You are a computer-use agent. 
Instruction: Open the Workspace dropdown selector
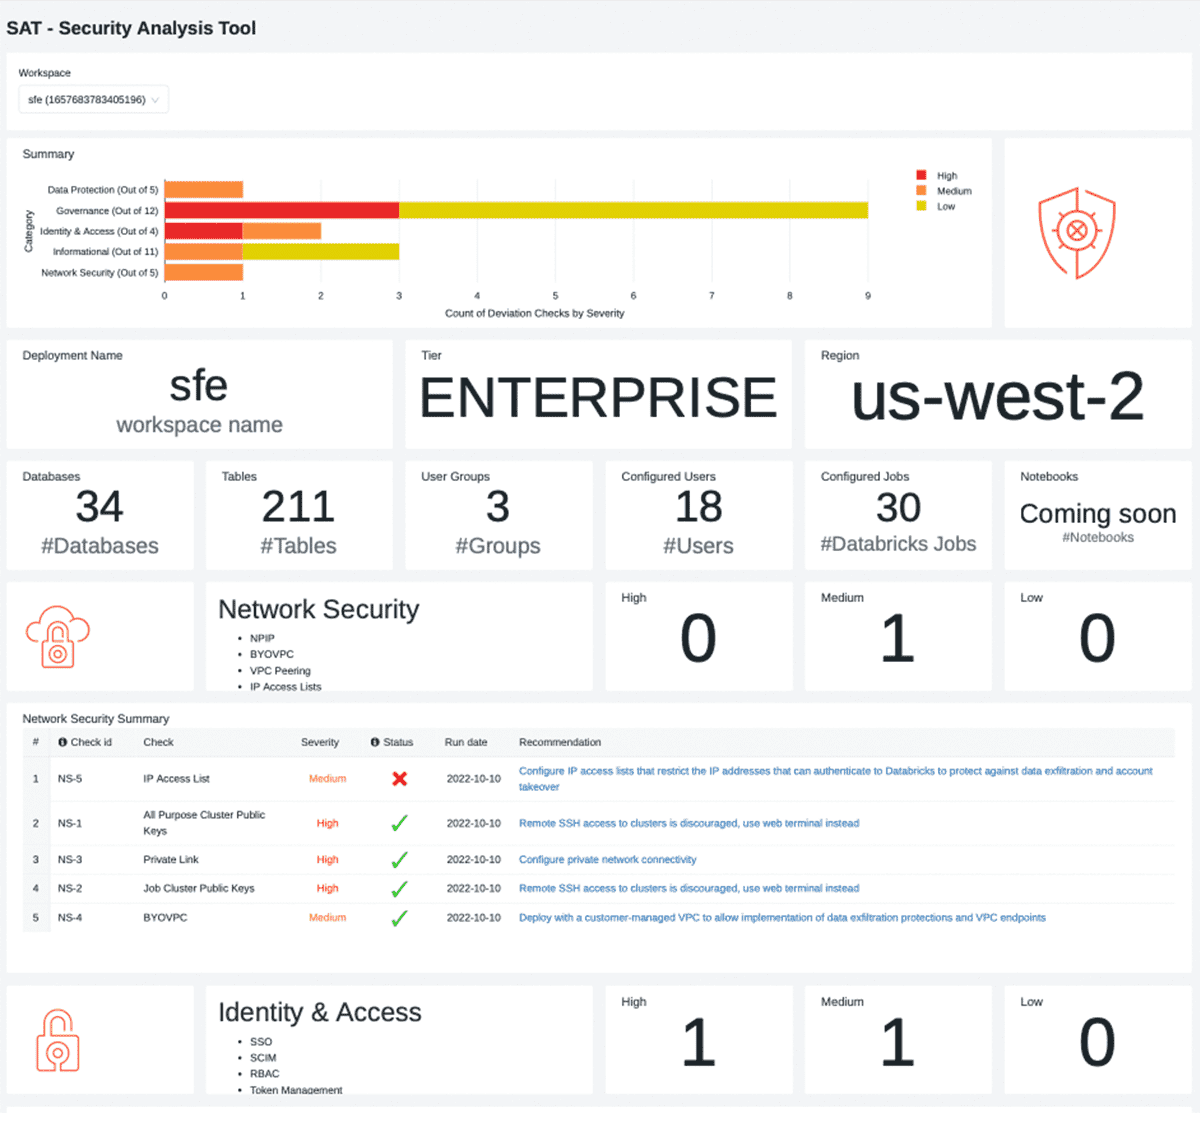93,100
